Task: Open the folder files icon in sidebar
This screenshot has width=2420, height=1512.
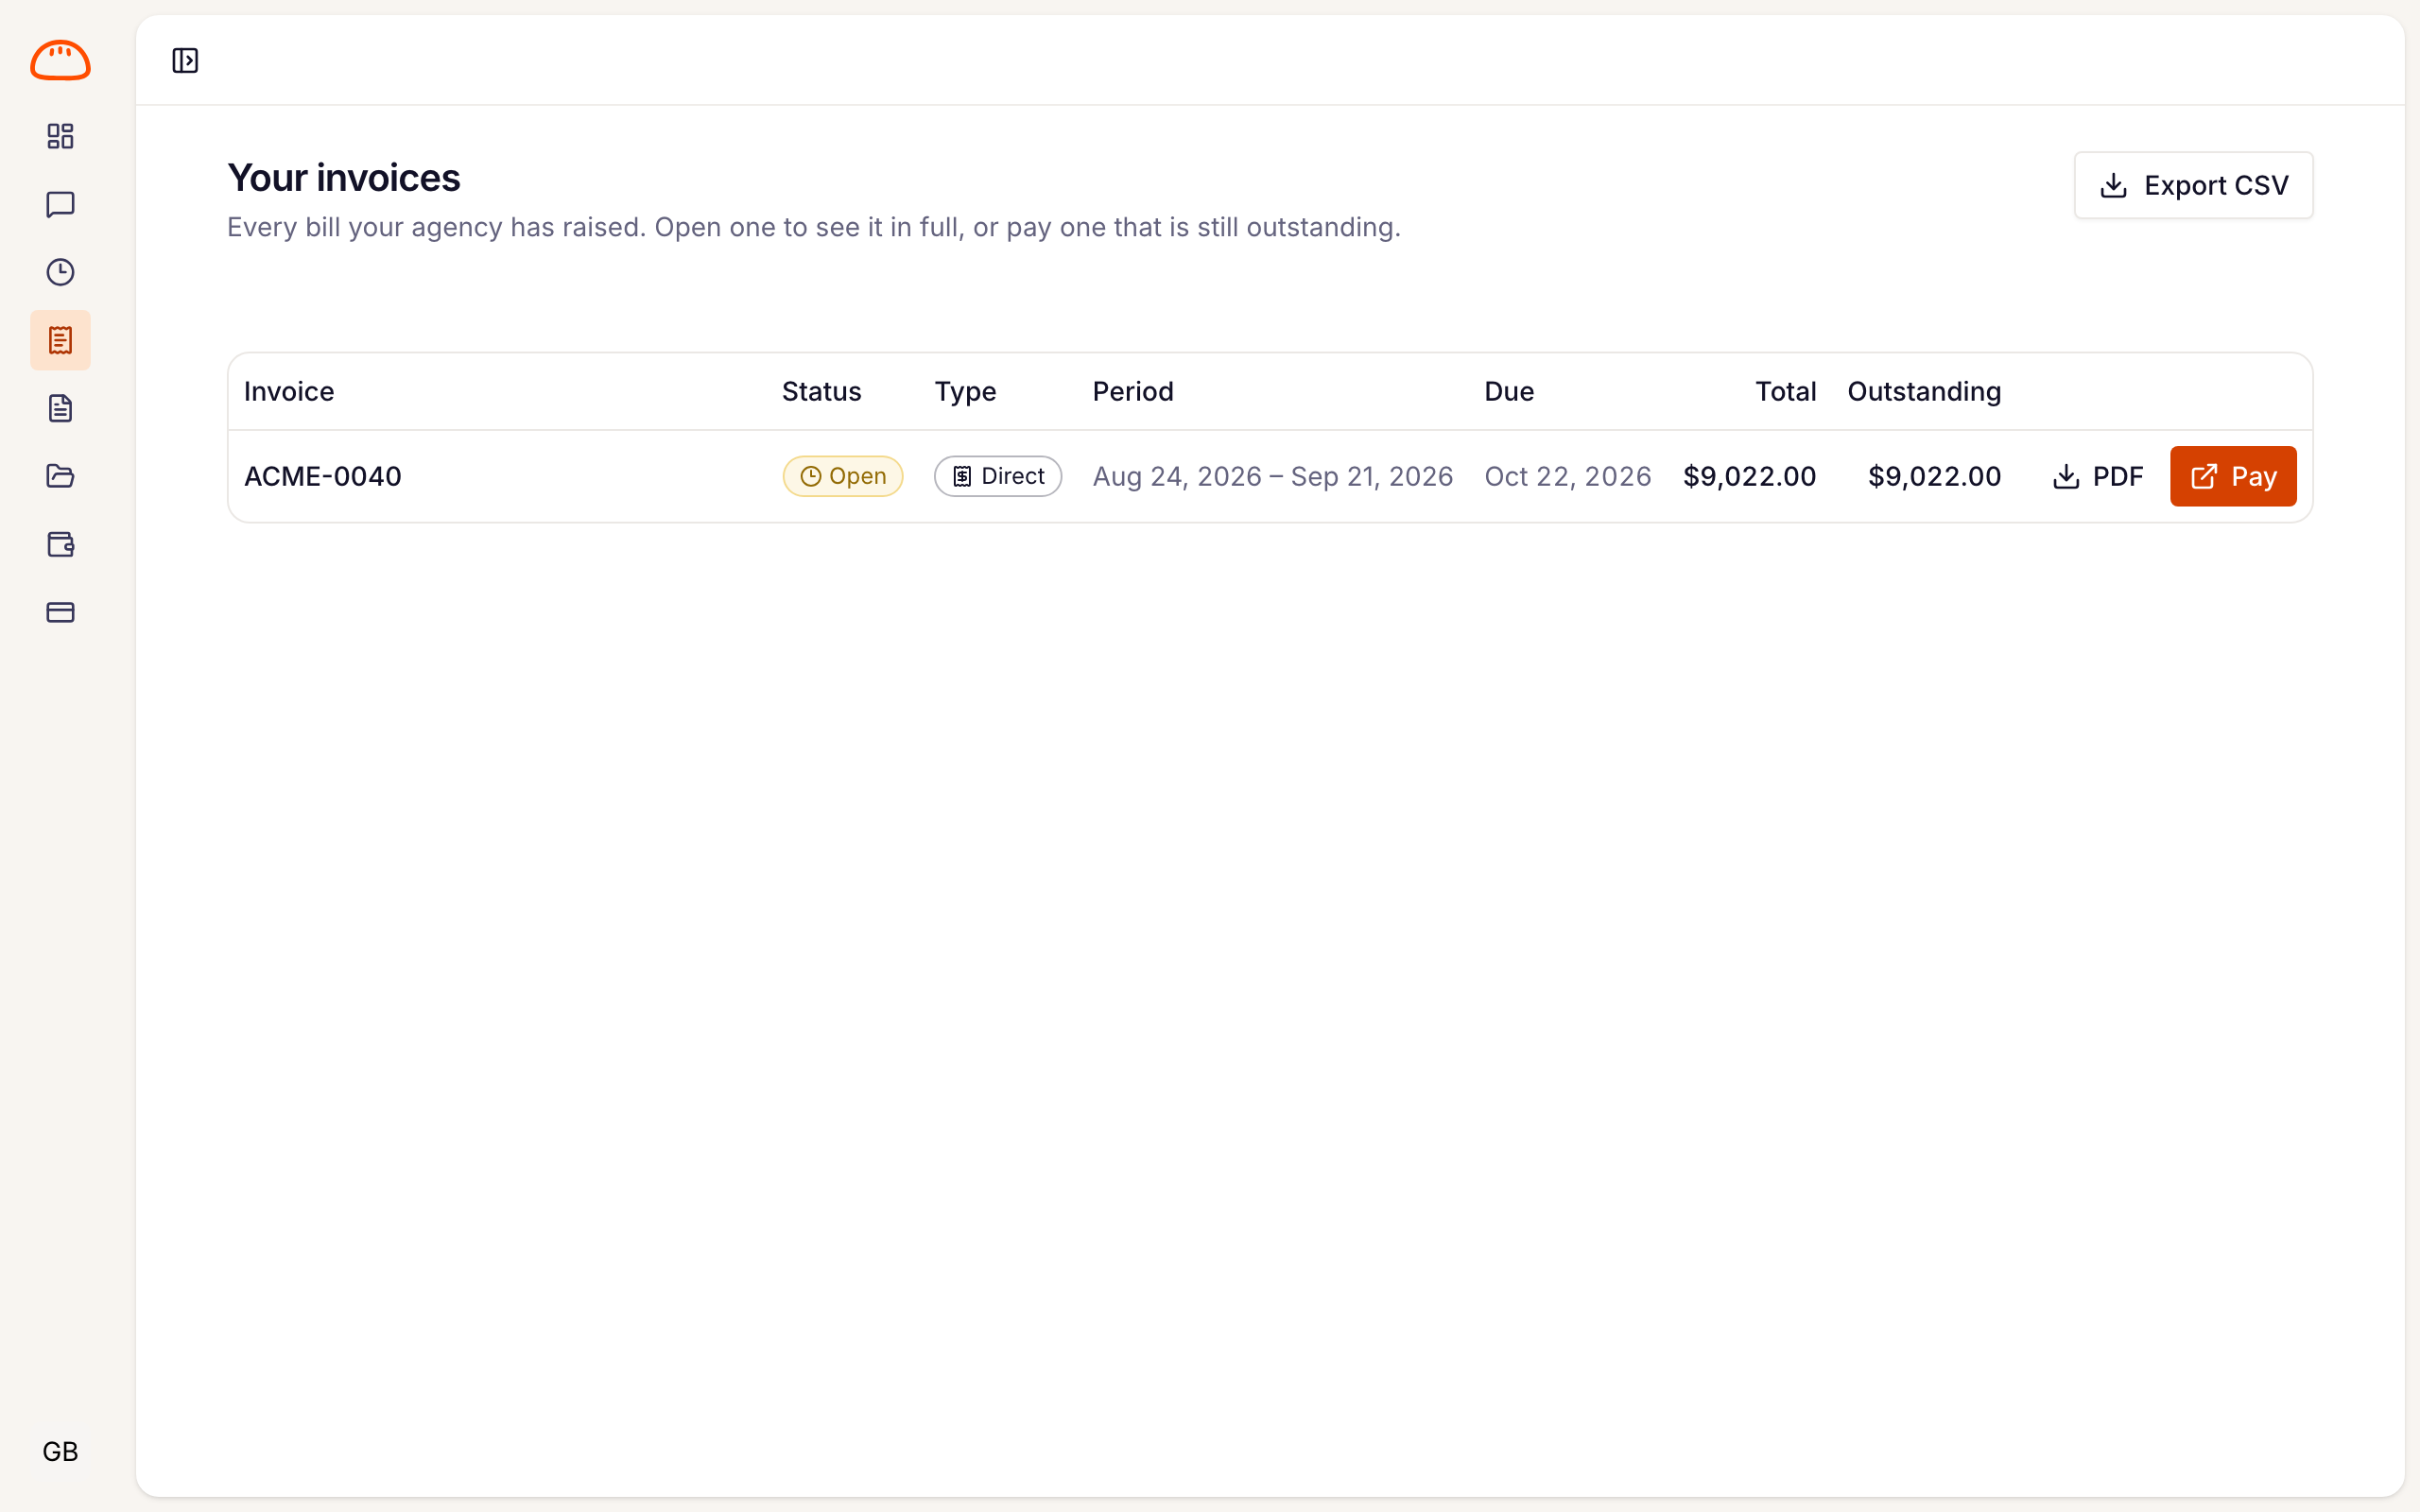Action: coord(60,476)
